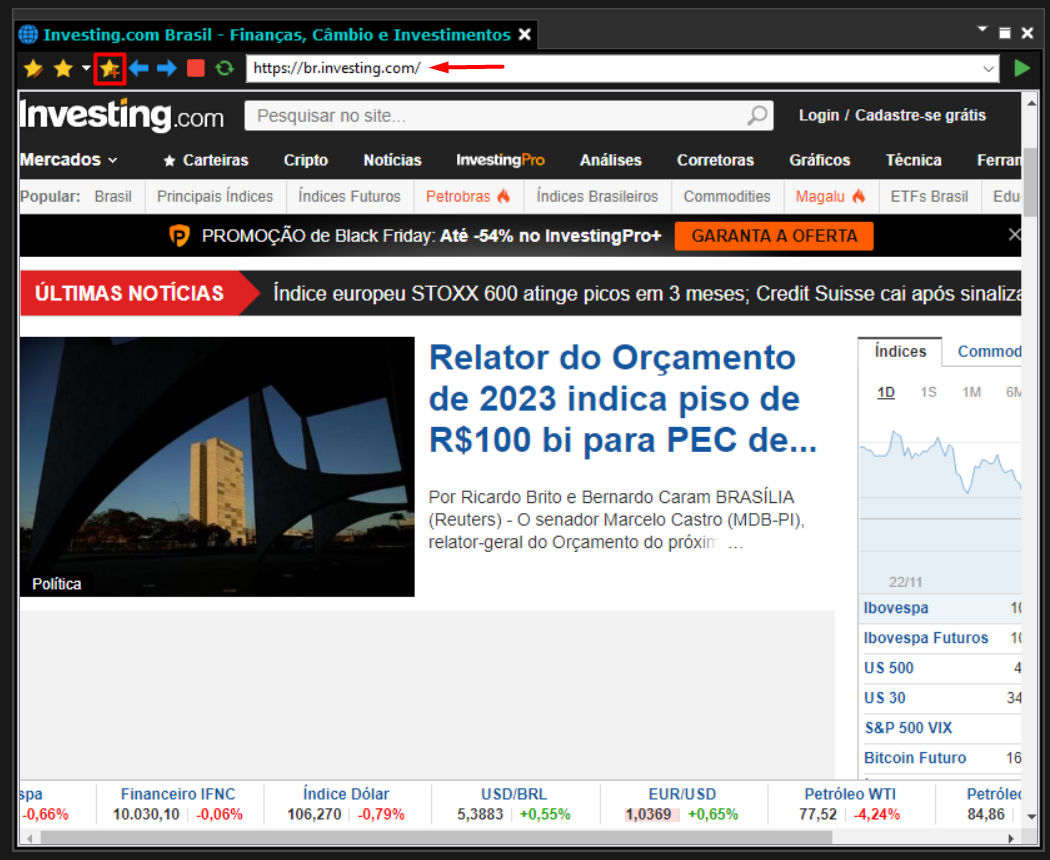Open the Carteiras menu item

pyautogui.click(x=206, y=160)
